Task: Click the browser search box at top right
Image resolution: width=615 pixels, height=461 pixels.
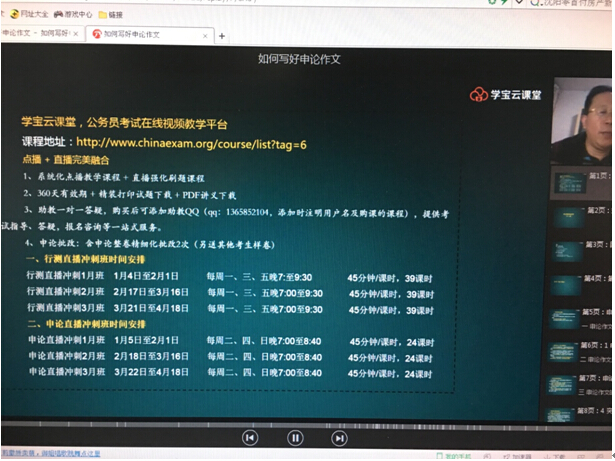Action: [571, 3]
